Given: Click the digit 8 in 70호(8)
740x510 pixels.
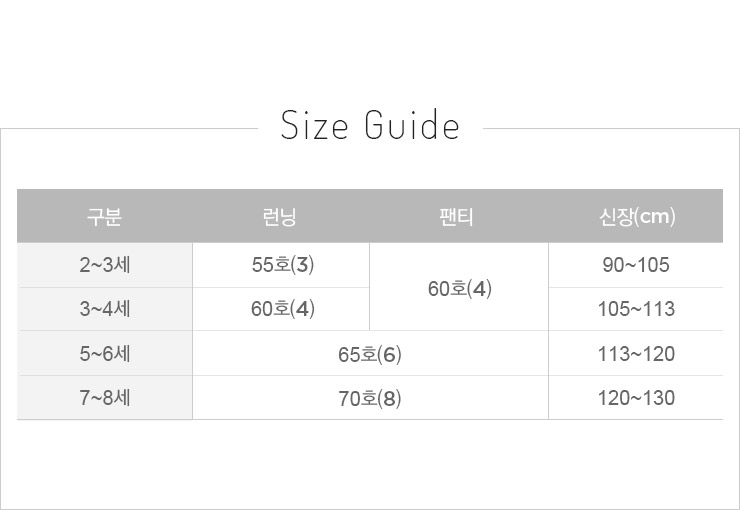Looking at the screenshot, I should (389, 399).
